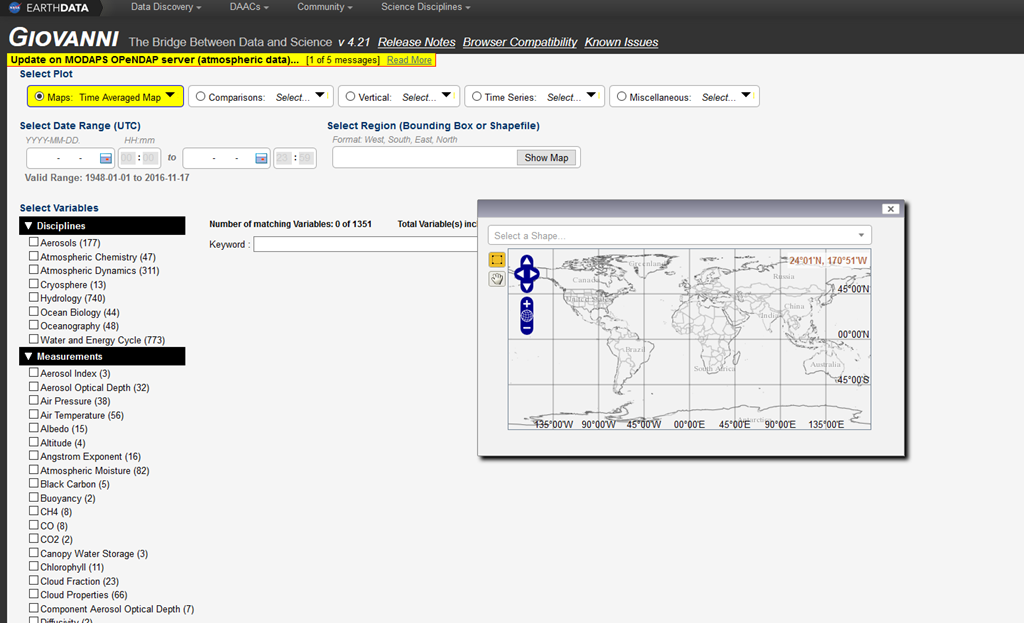Open the Select a Shape dropdown

[679, 235]
